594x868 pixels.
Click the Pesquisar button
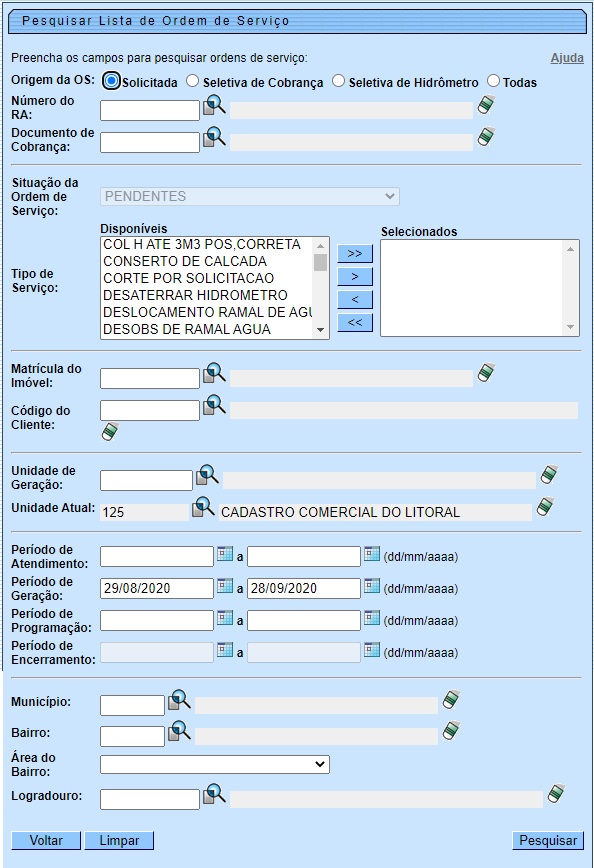pyautogui.click(x=548, y=840)
